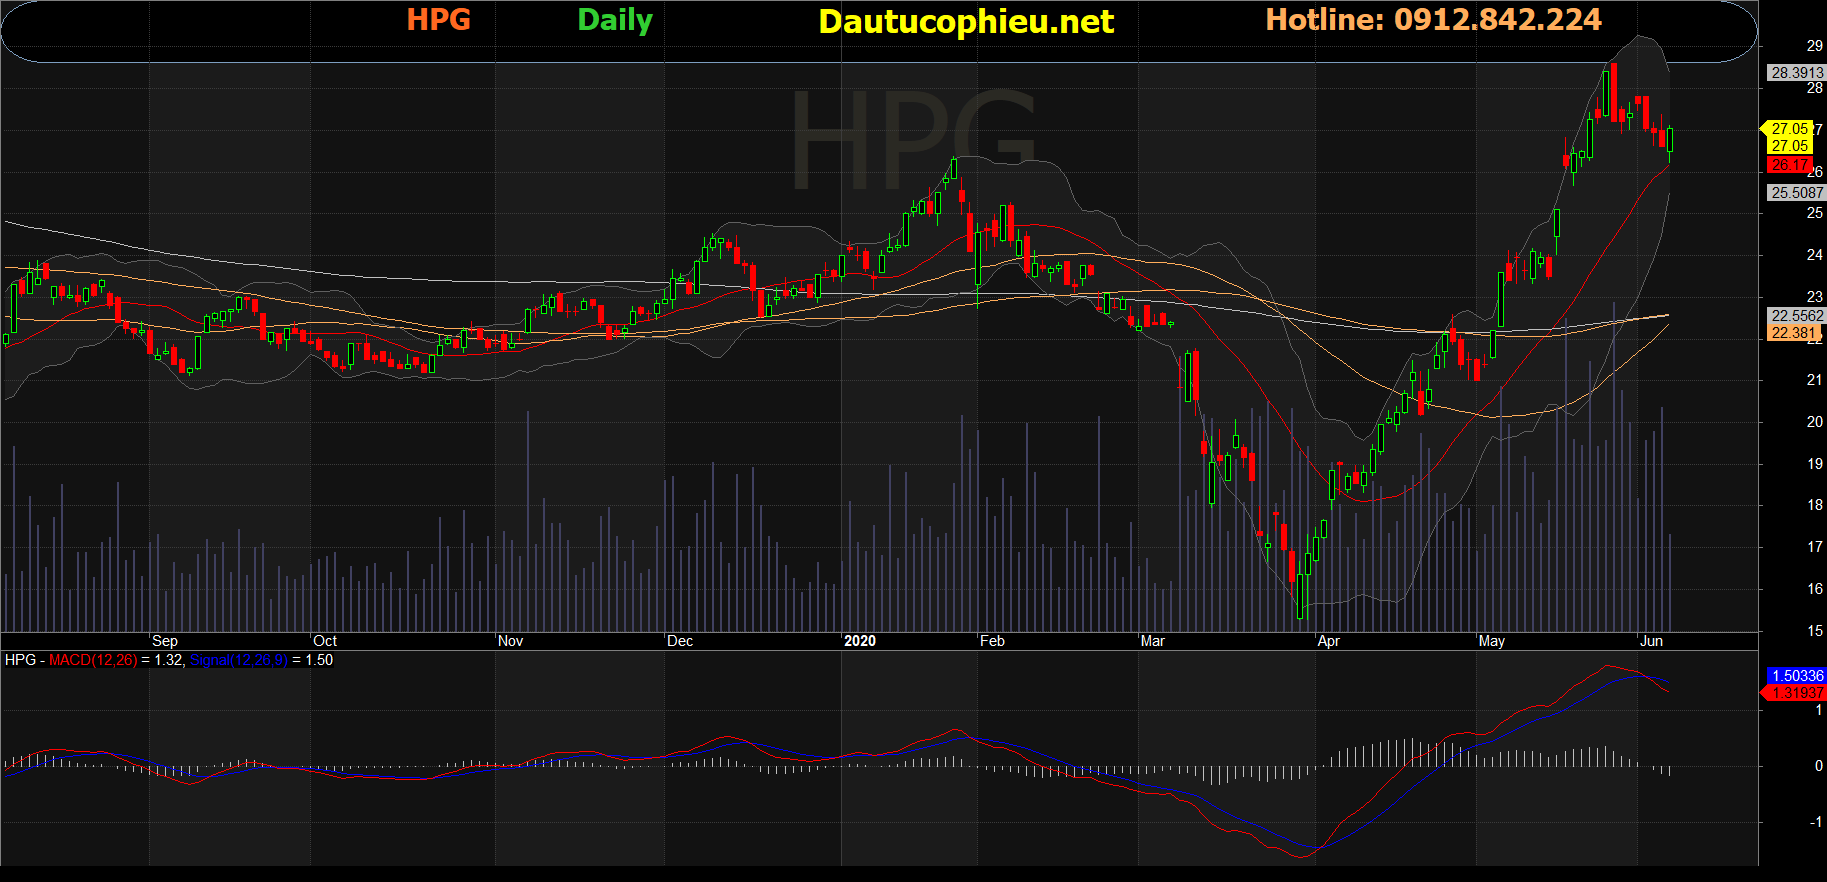1827x882 pixels.
Task: Click the green Daily timeframe label
Action: click(614, 20)
